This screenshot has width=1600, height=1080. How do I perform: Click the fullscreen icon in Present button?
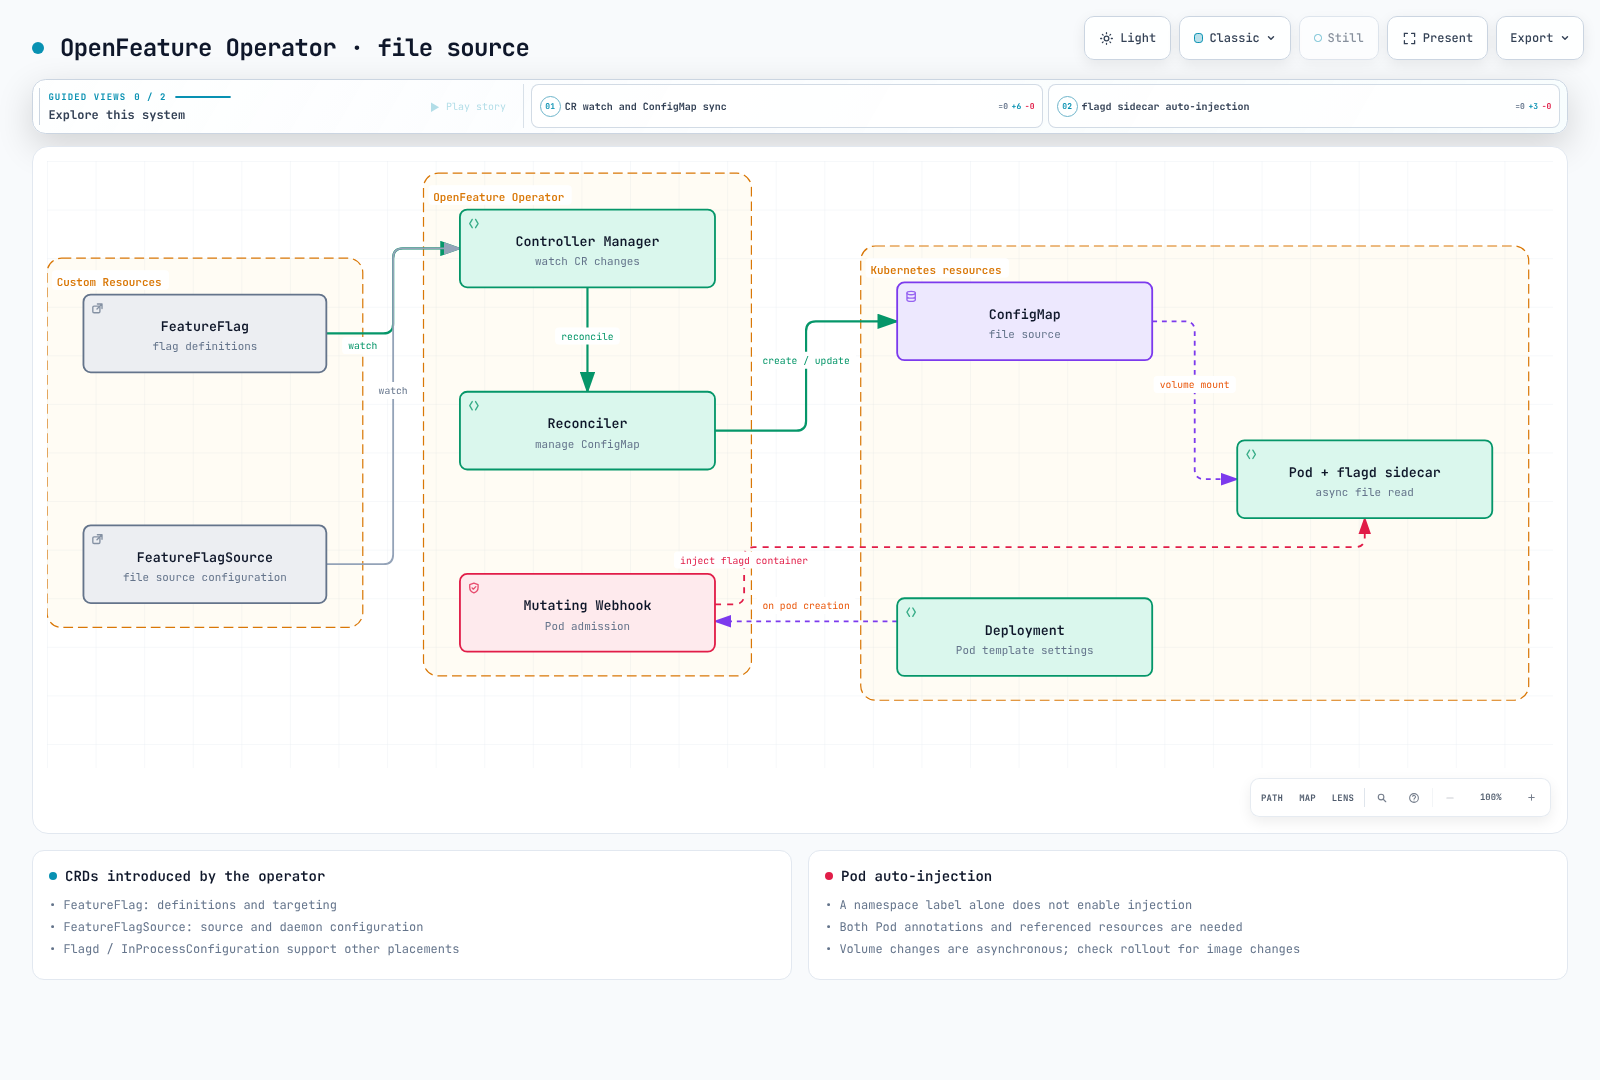point(1409,39)
